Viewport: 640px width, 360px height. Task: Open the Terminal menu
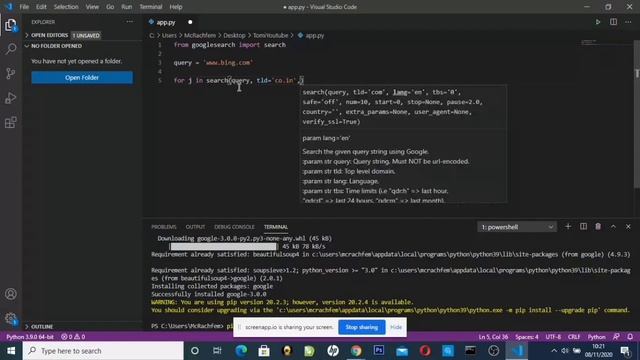coord(151,7)
